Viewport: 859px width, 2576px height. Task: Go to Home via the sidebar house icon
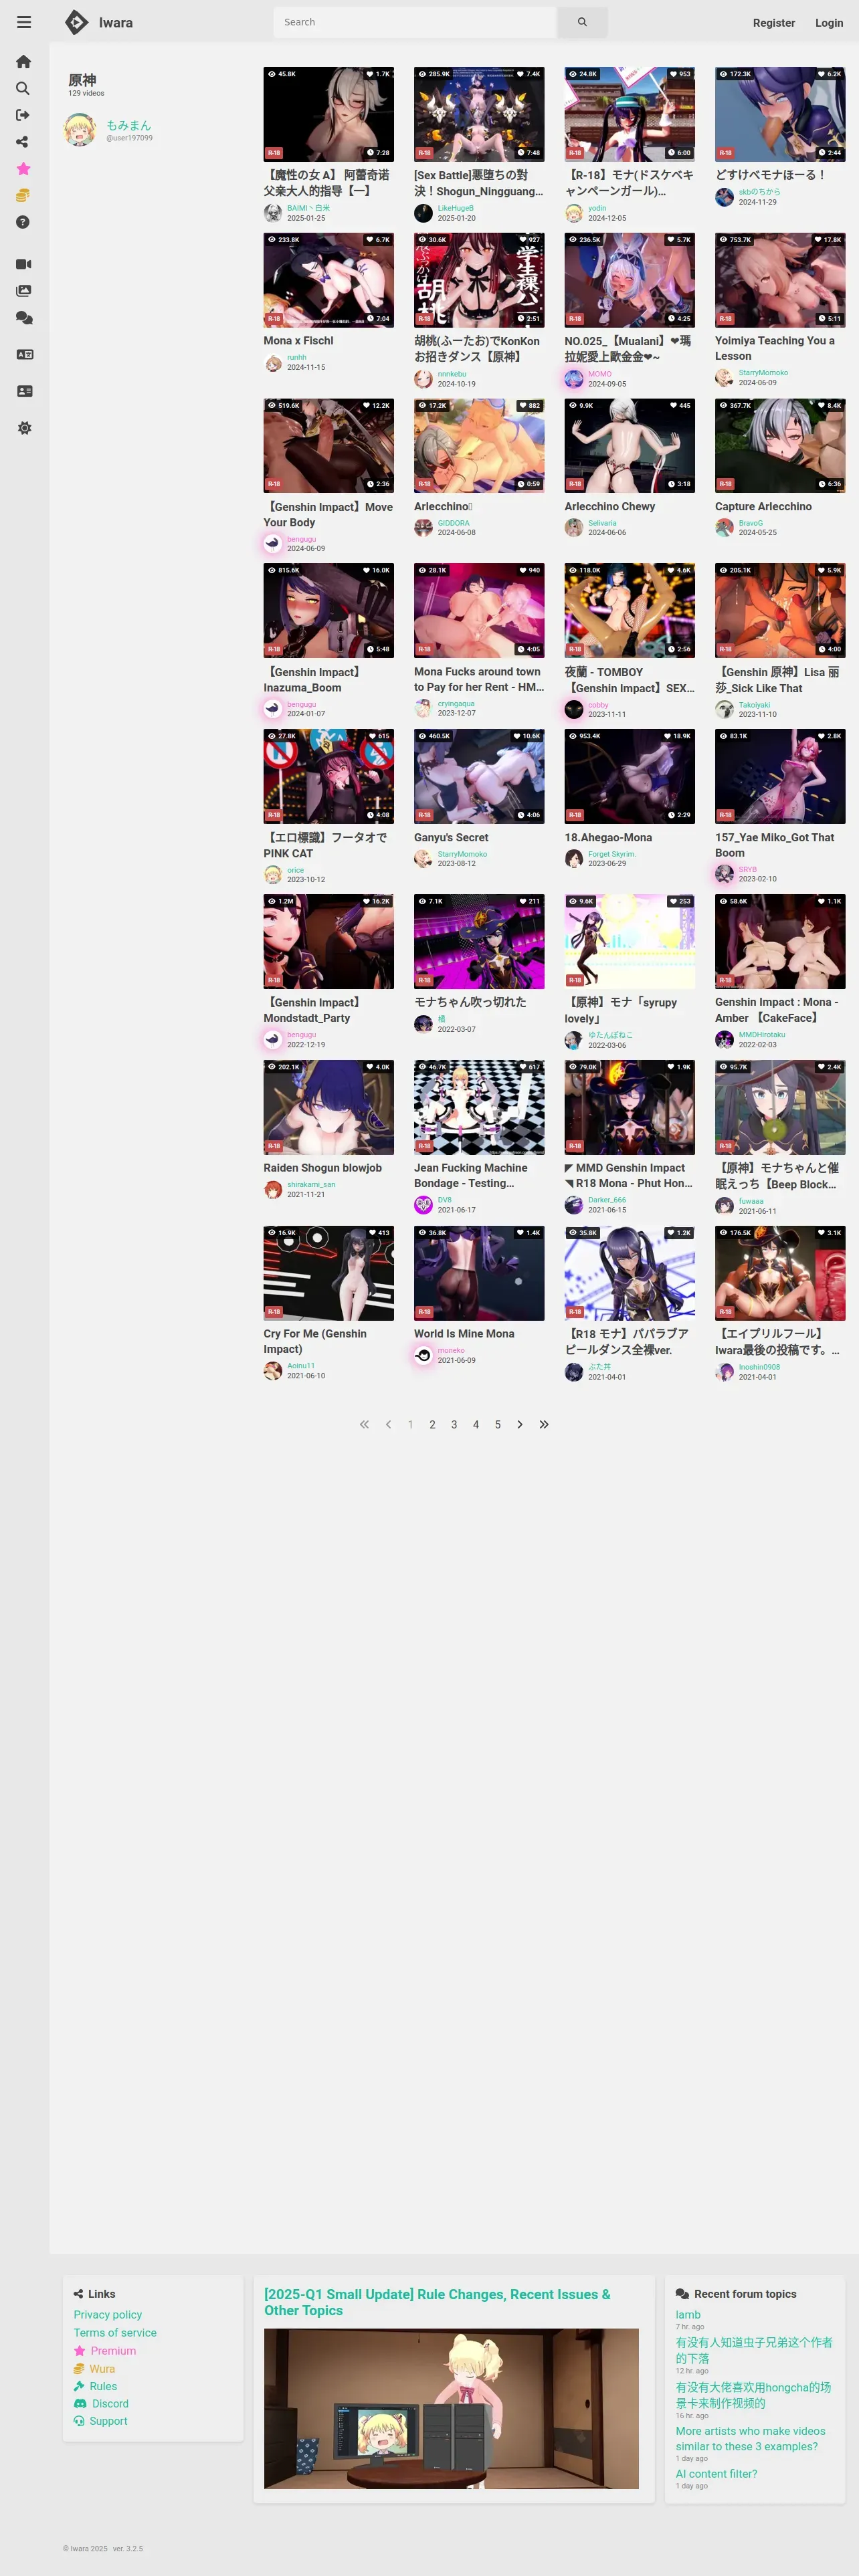24,62
